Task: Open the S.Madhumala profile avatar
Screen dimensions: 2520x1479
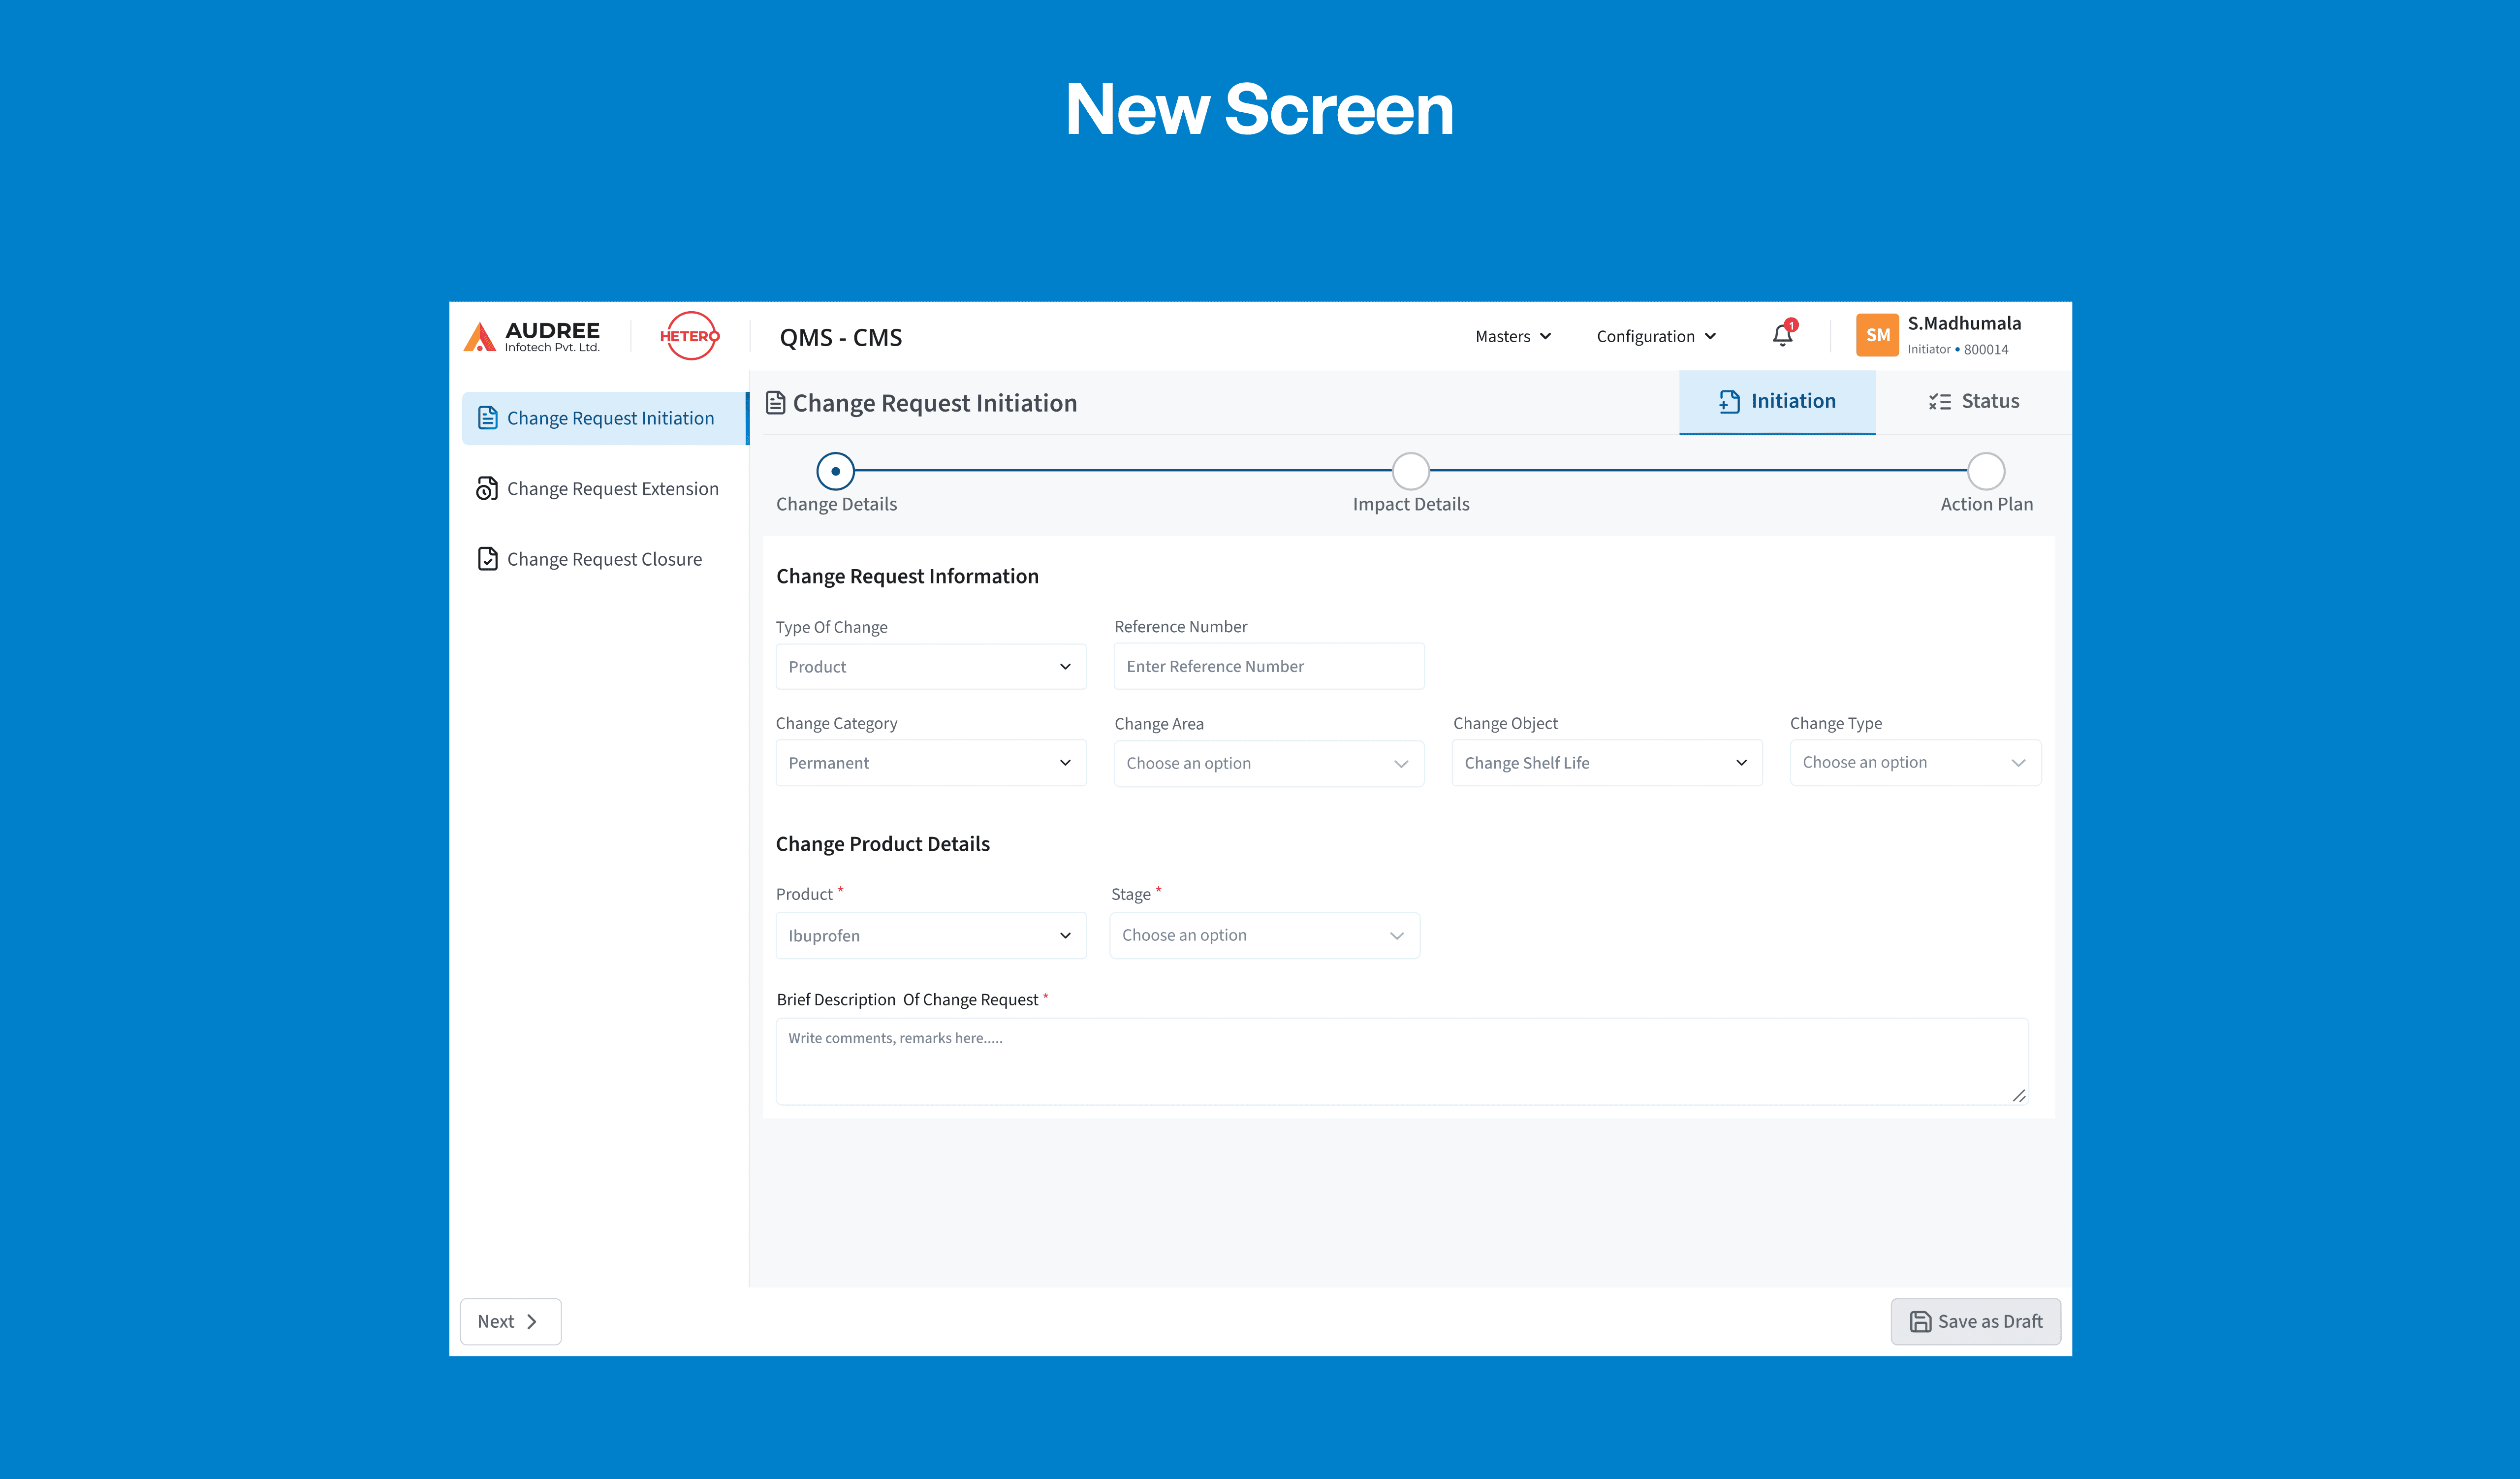Action: point(1877,336)
